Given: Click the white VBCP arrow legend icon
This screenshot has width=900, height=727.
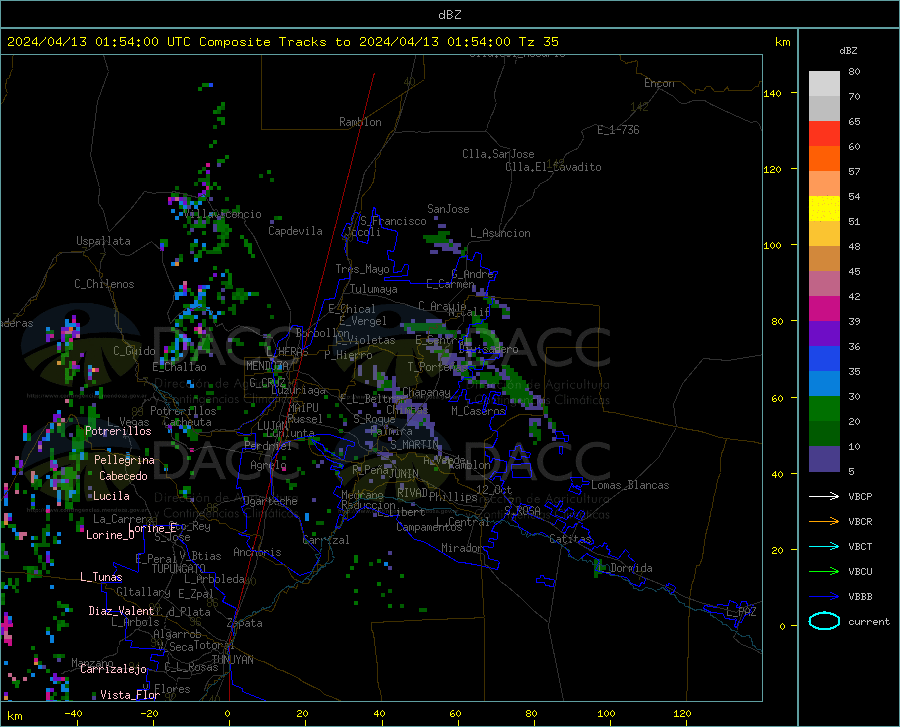Looking at the screenshot, I should [824, 496].
